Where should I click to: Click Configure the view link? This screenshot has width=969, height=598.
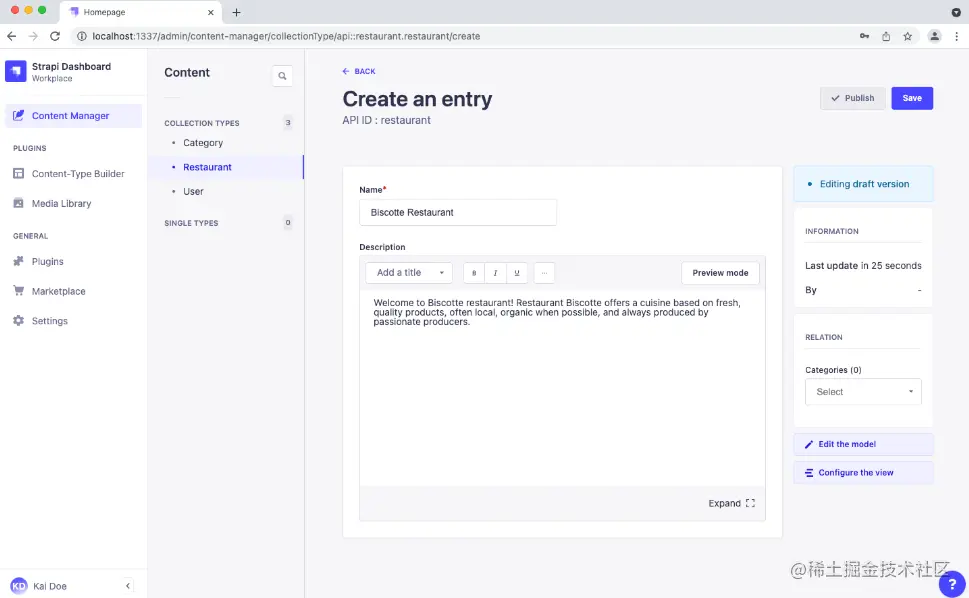[x=863, y=473]
